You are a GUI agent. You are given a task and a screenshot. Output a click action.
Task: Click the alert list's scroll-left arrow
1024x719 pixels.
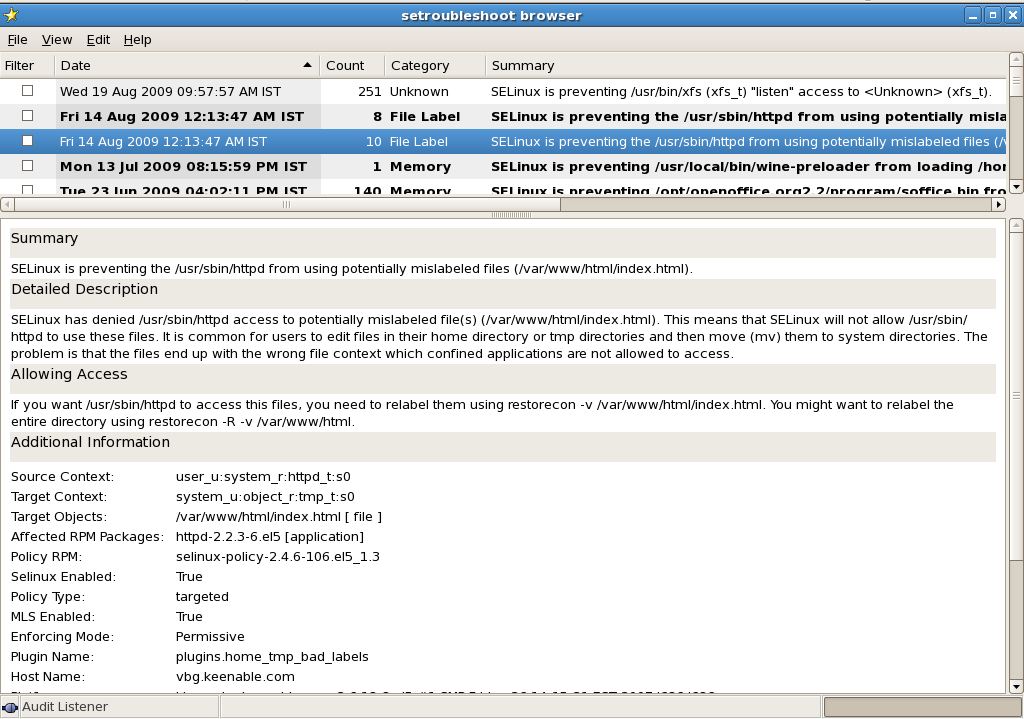[x=6, y=204]
